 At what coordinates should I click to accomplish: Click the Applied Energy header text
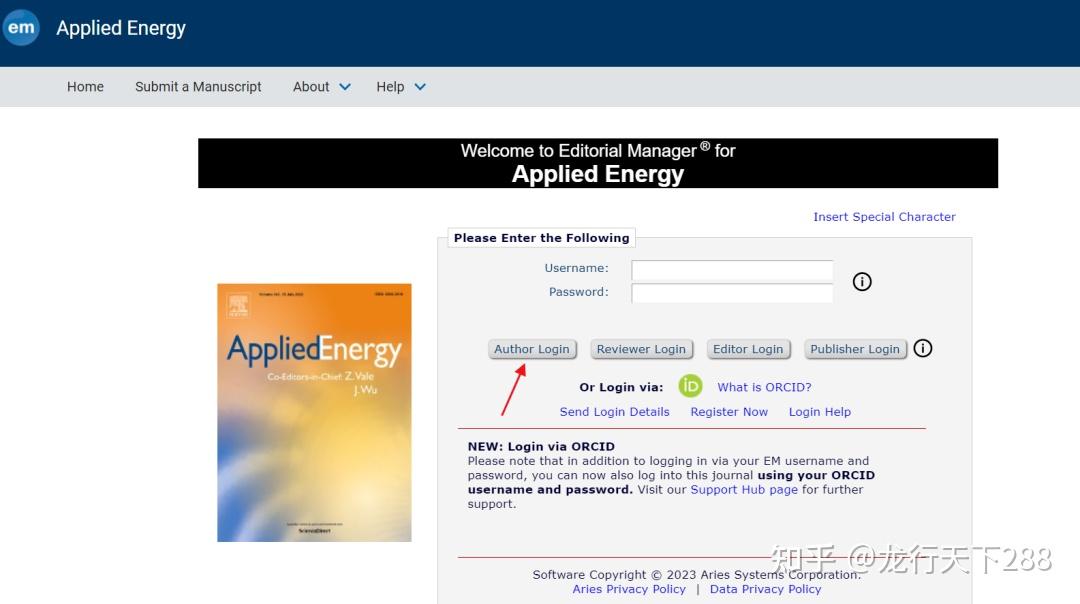tap(120, 28)
